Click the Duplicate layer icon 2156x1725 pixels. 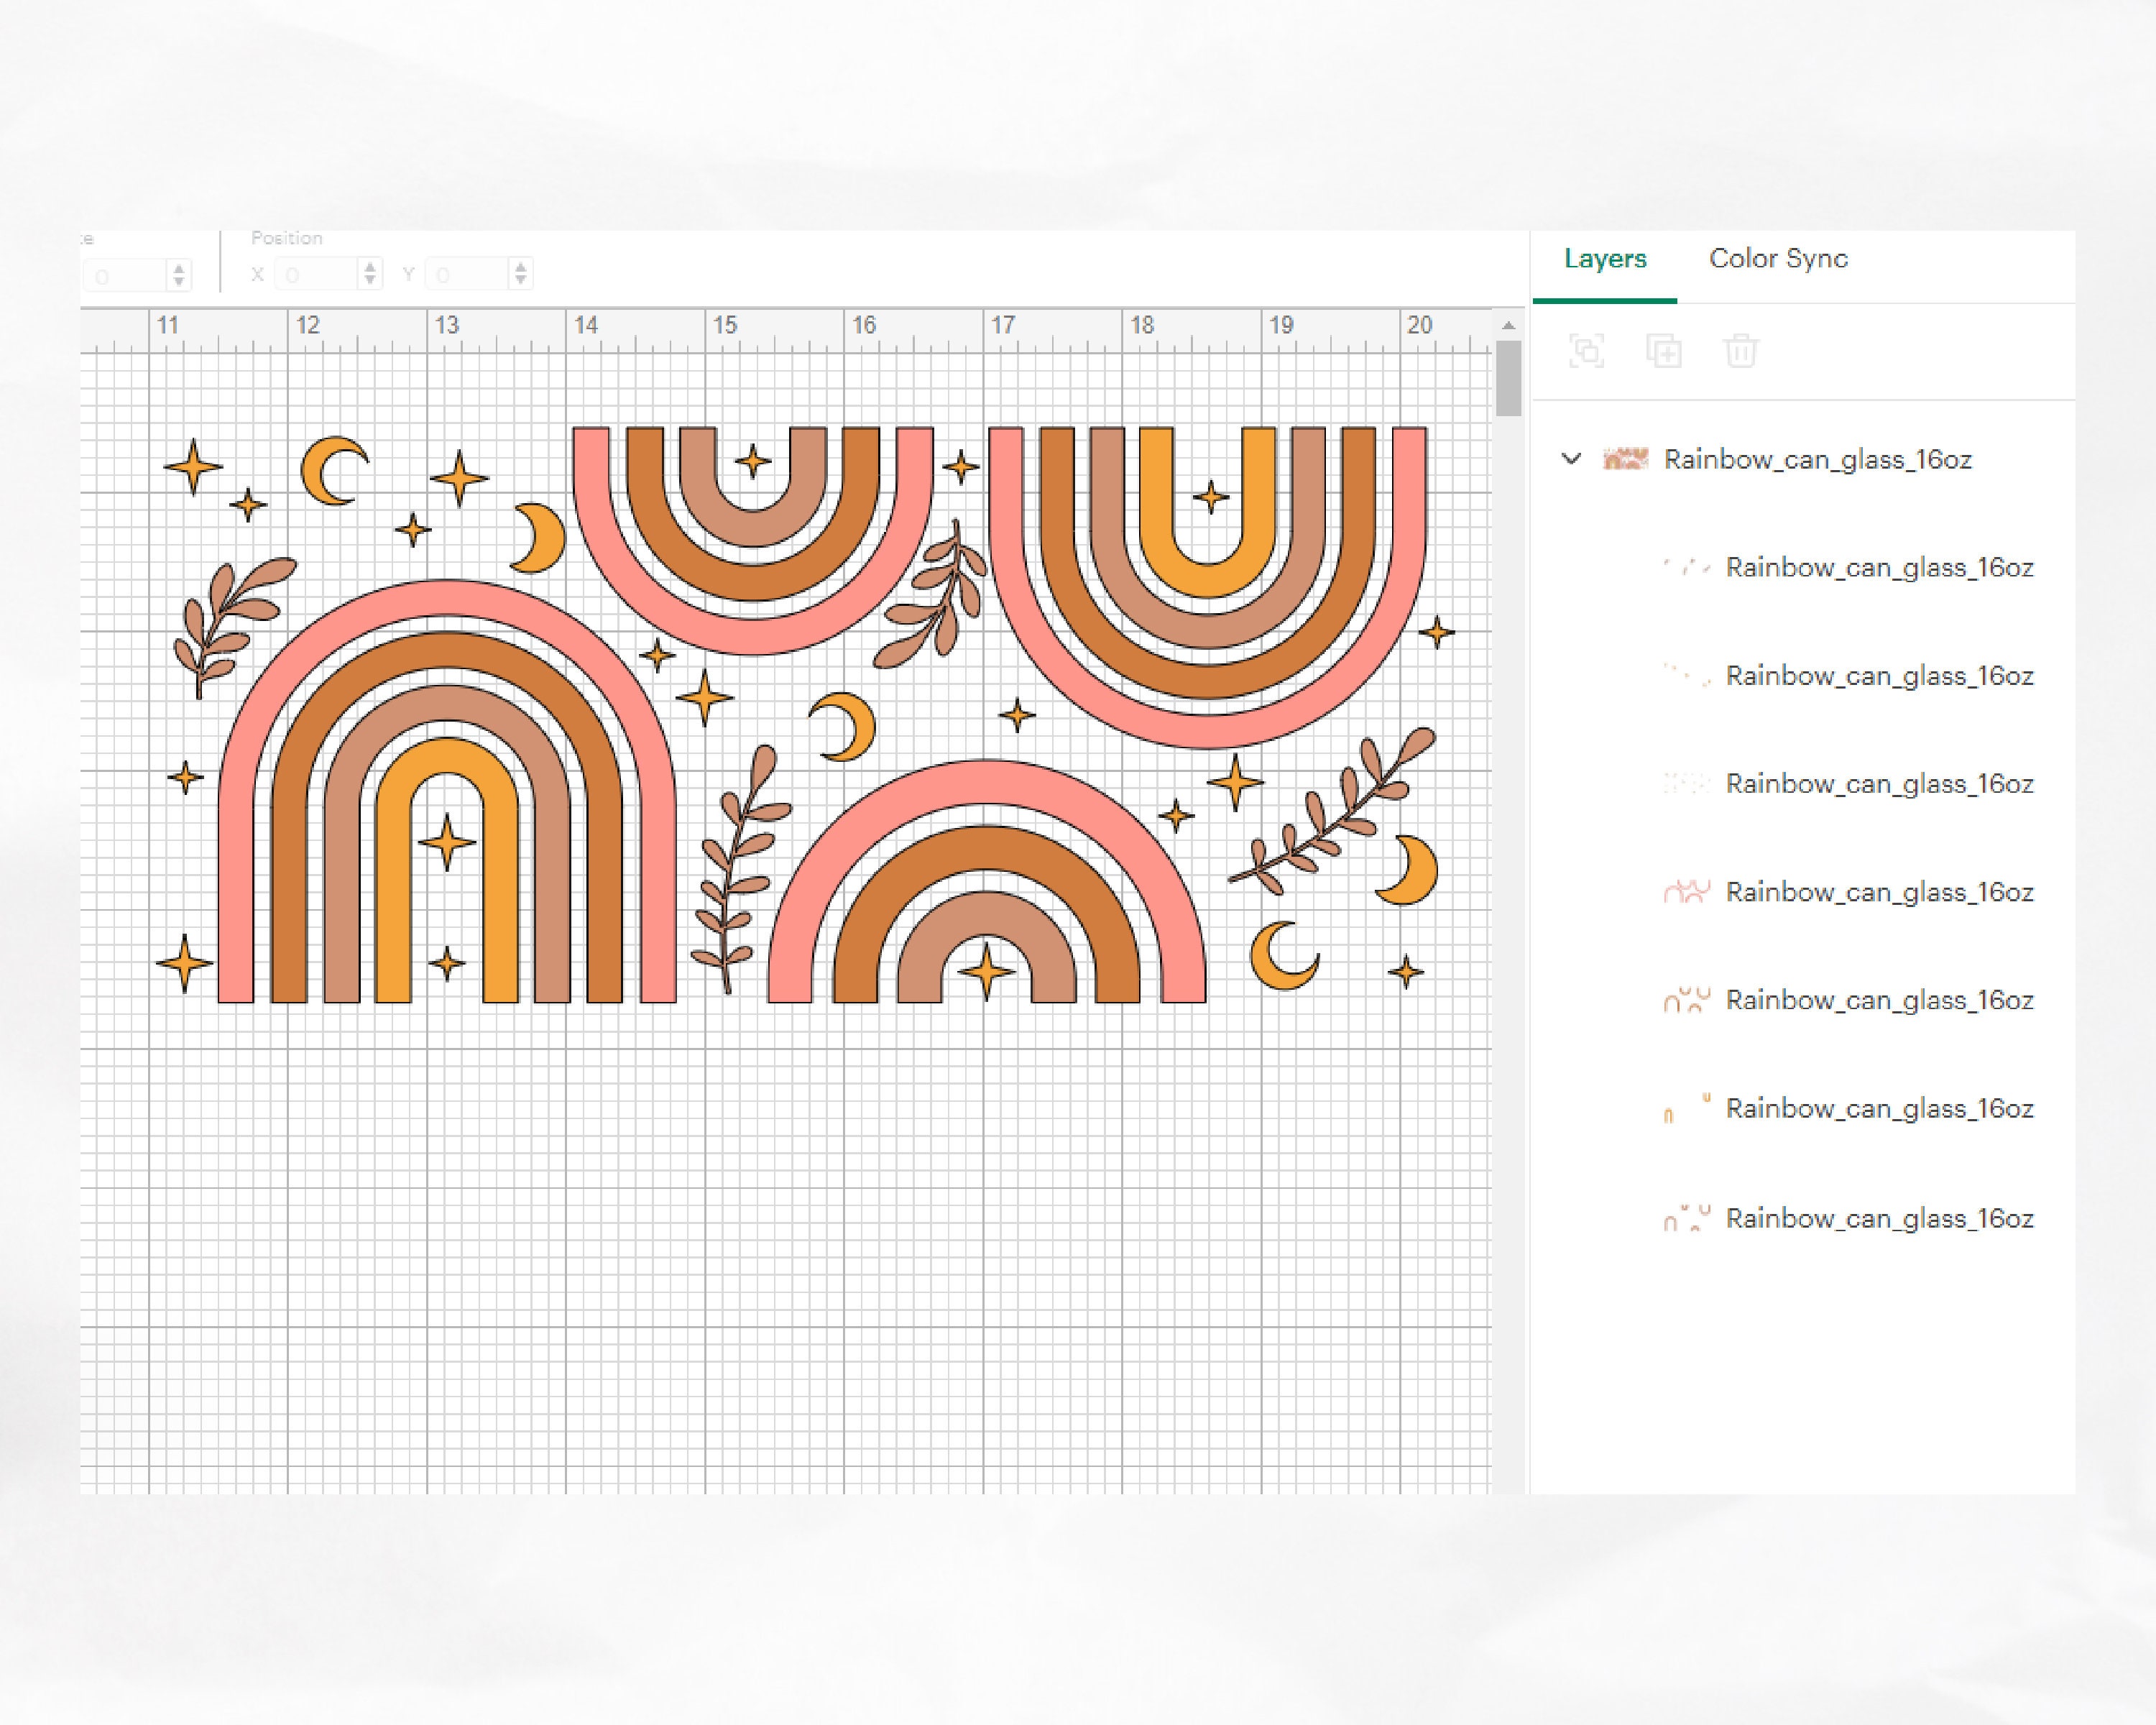pos(1664,351)
